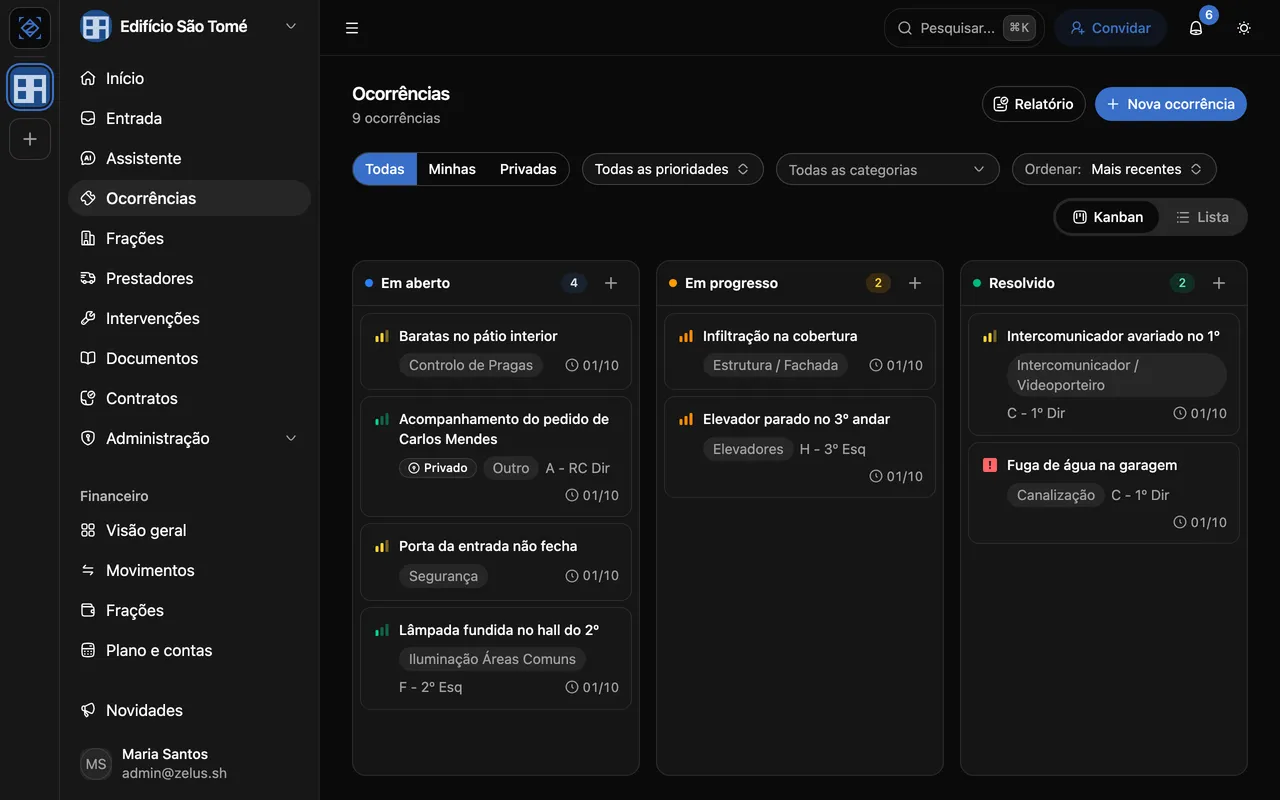
Task: Open Intervenções in sidebar
Action: (x=189, y=318)
